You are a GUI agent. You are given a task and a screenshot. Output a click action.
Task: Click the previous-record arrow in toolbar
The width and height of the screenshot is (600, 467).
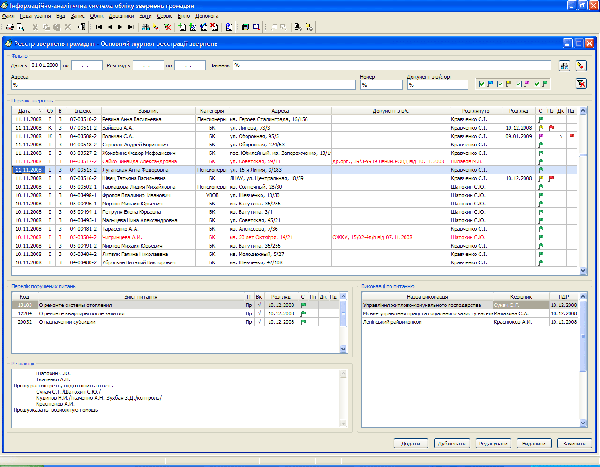[x=109, y=29]
